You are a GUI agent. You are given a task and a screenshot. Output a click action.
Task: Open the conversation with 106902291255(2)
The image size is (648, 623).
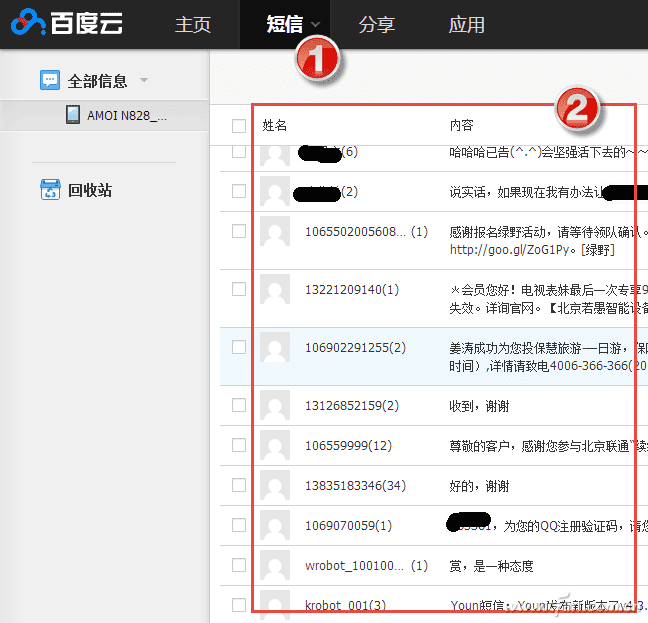pyautogui.click(x=355, y=347)
